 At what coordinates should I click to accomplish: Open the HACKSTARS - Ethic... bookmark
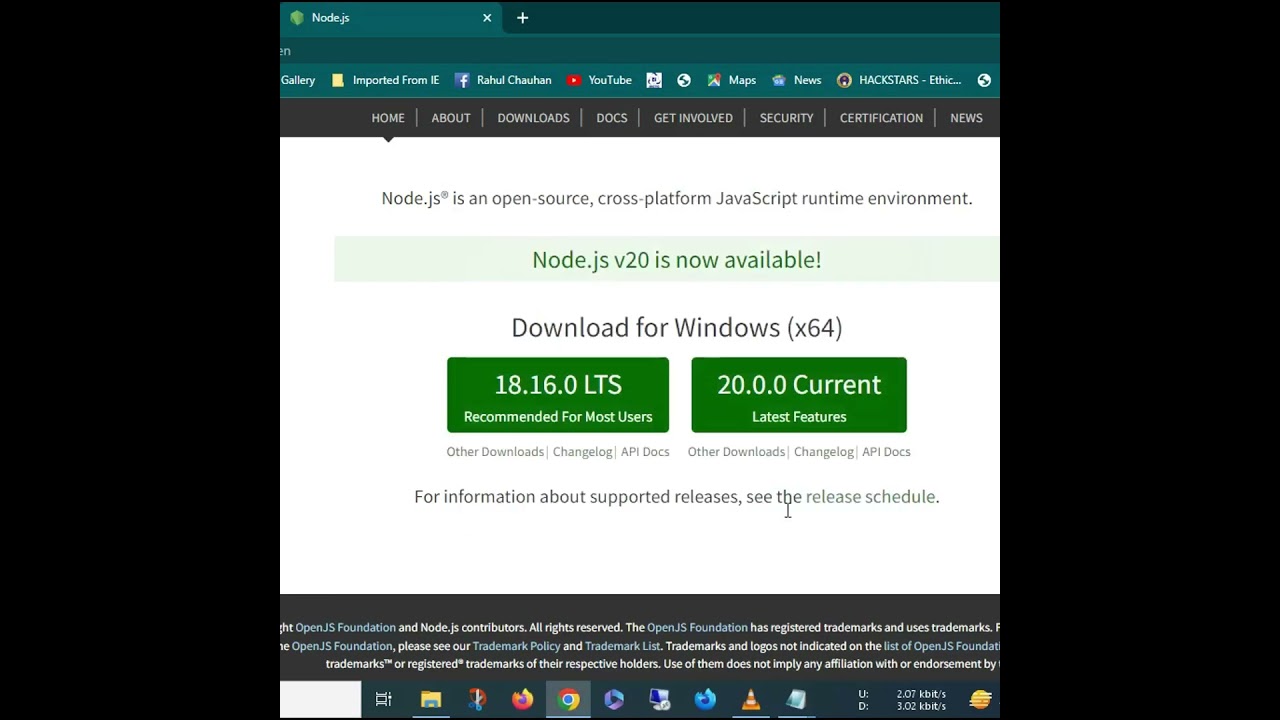[x=899, y=80]
